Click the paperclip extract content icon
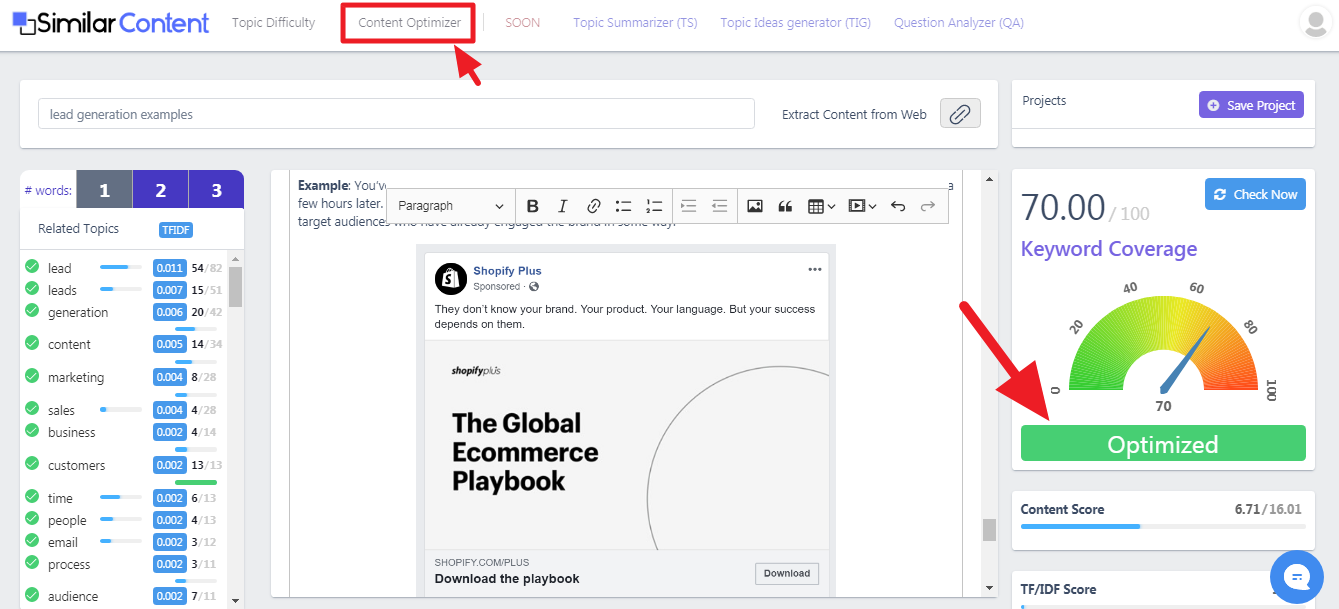 point(960,114)
